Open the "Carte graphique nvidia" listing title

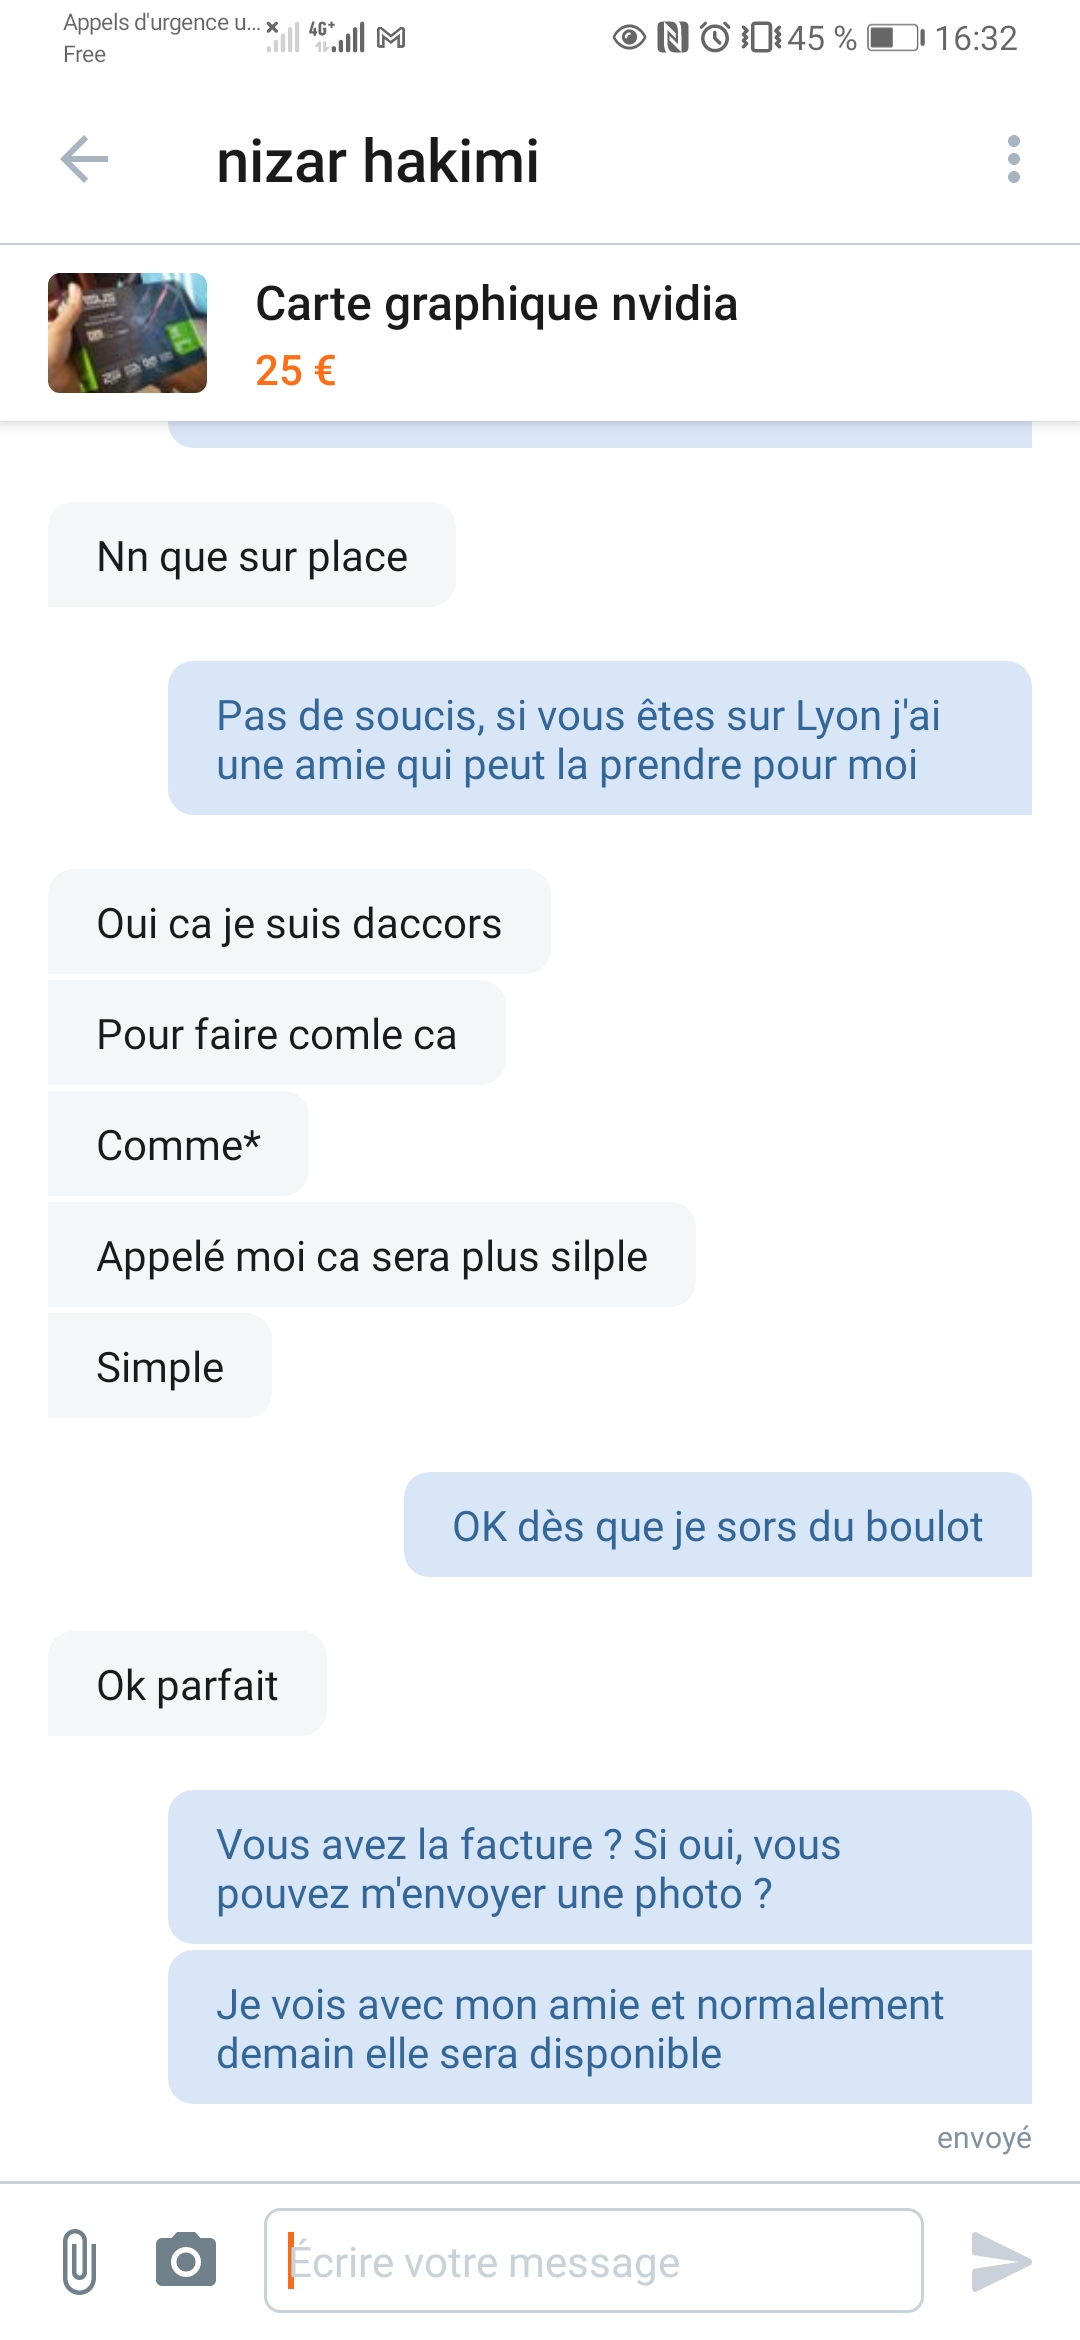click(x=496, y=304)
